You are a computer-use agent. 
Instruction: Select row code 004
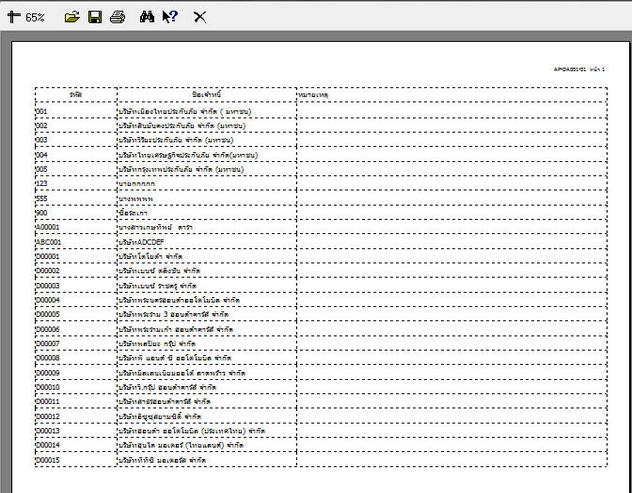42,155
